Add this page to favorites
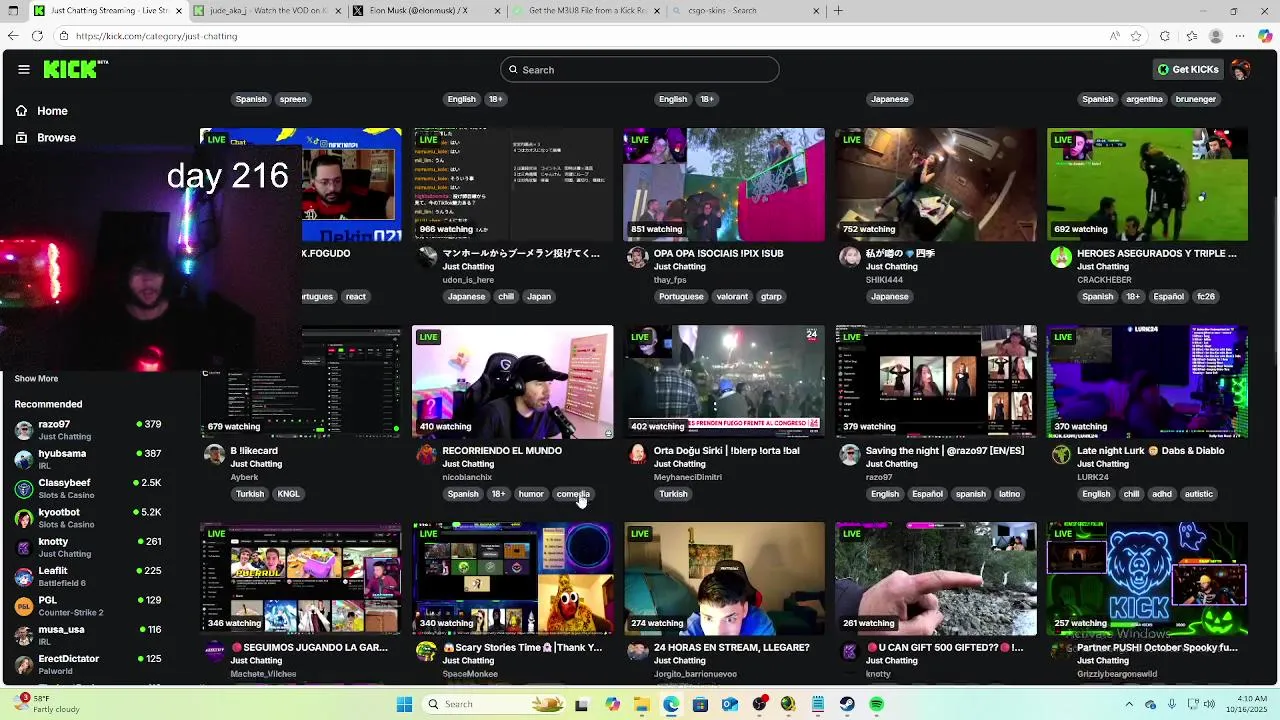 tap(1136, 36)
